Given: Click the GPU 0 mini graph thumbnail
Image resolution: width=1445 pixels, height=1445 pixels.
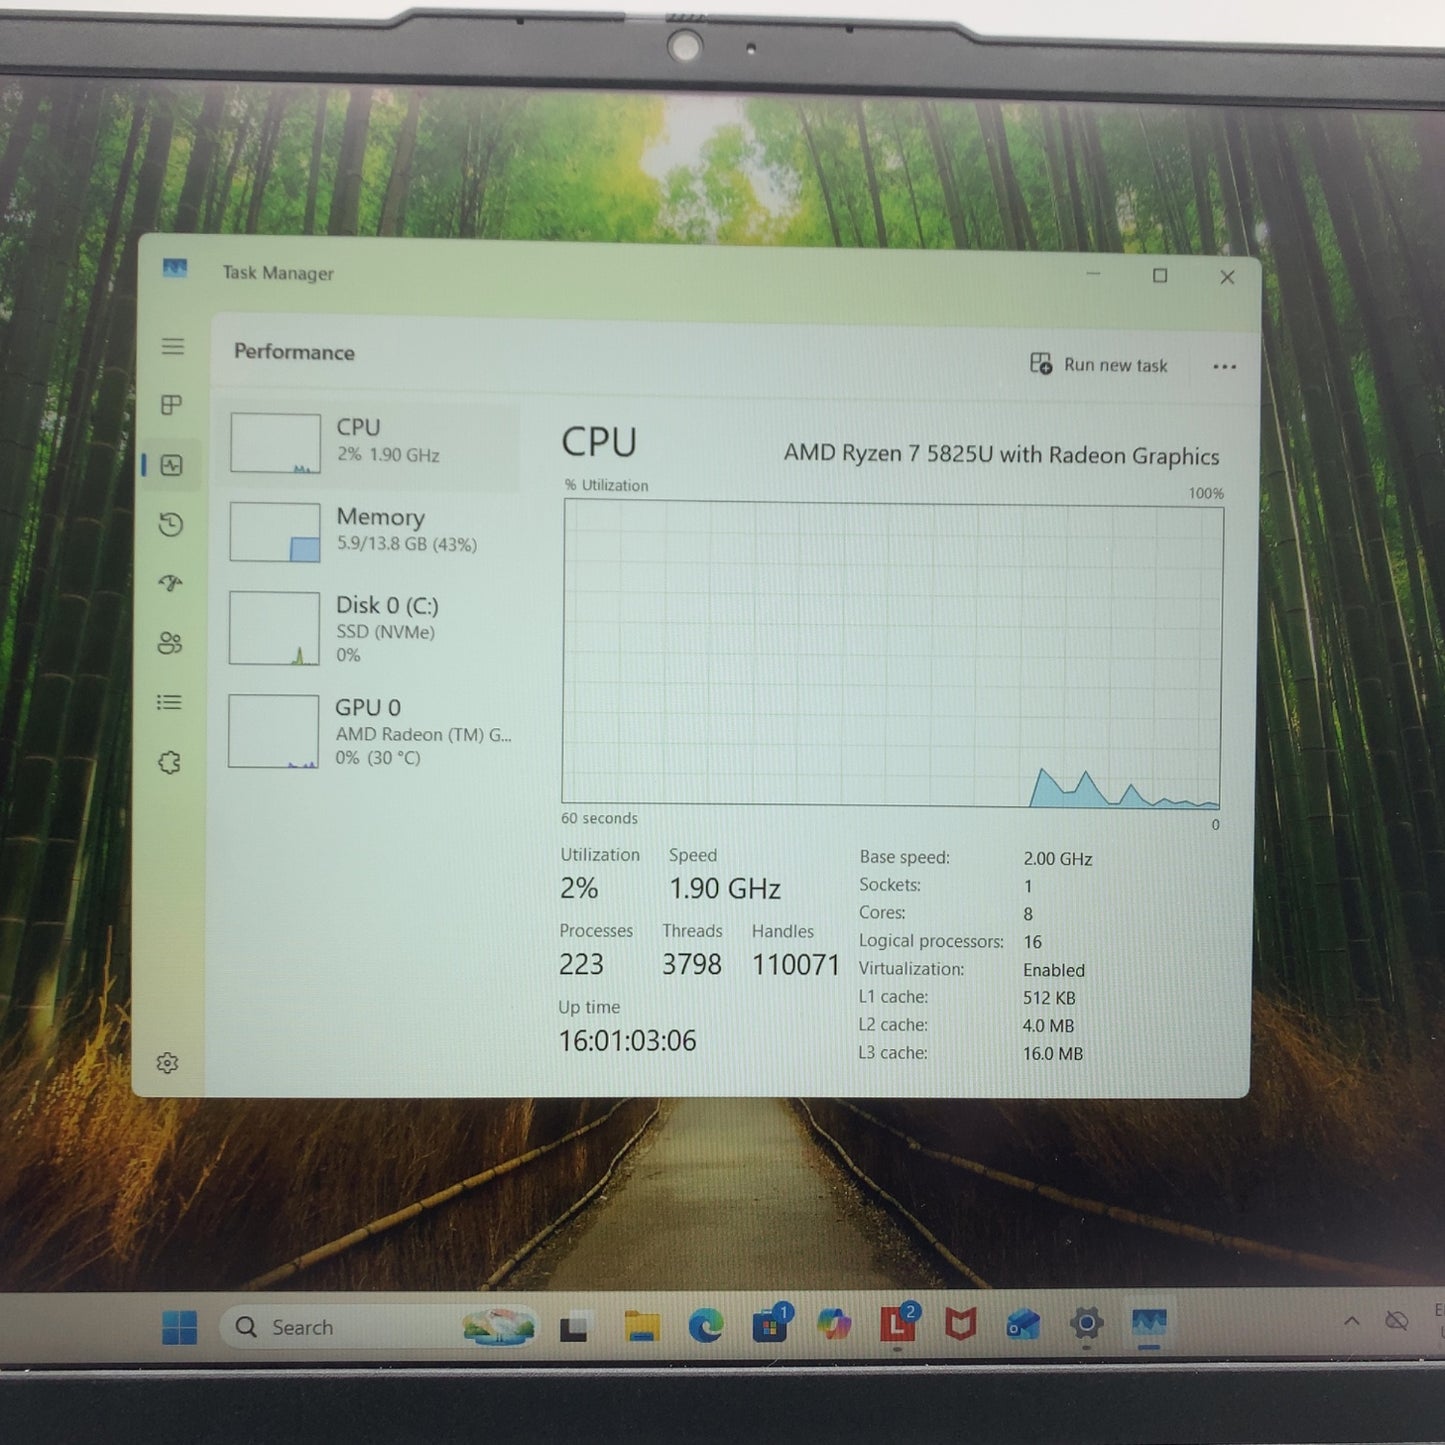Looking at the screenshot, I should tap(273, 732).
